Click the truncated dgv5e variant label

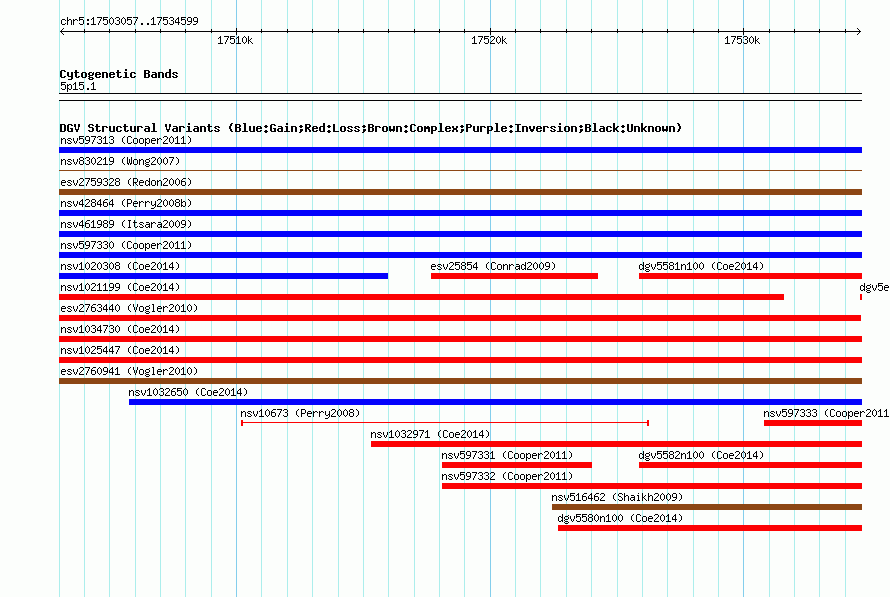pos(874,287)
